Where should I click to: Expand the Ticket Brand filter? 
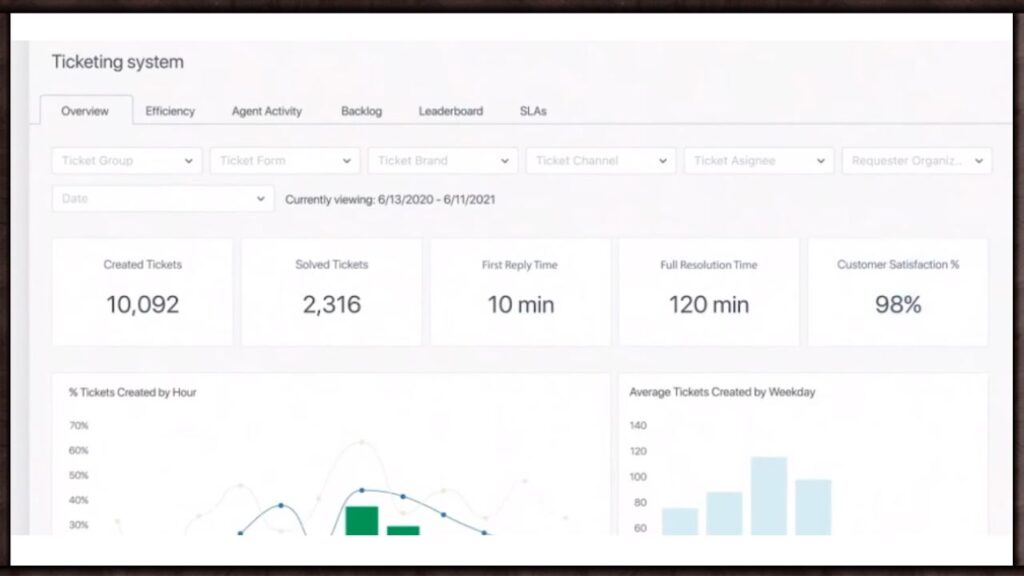click(443, 161)
